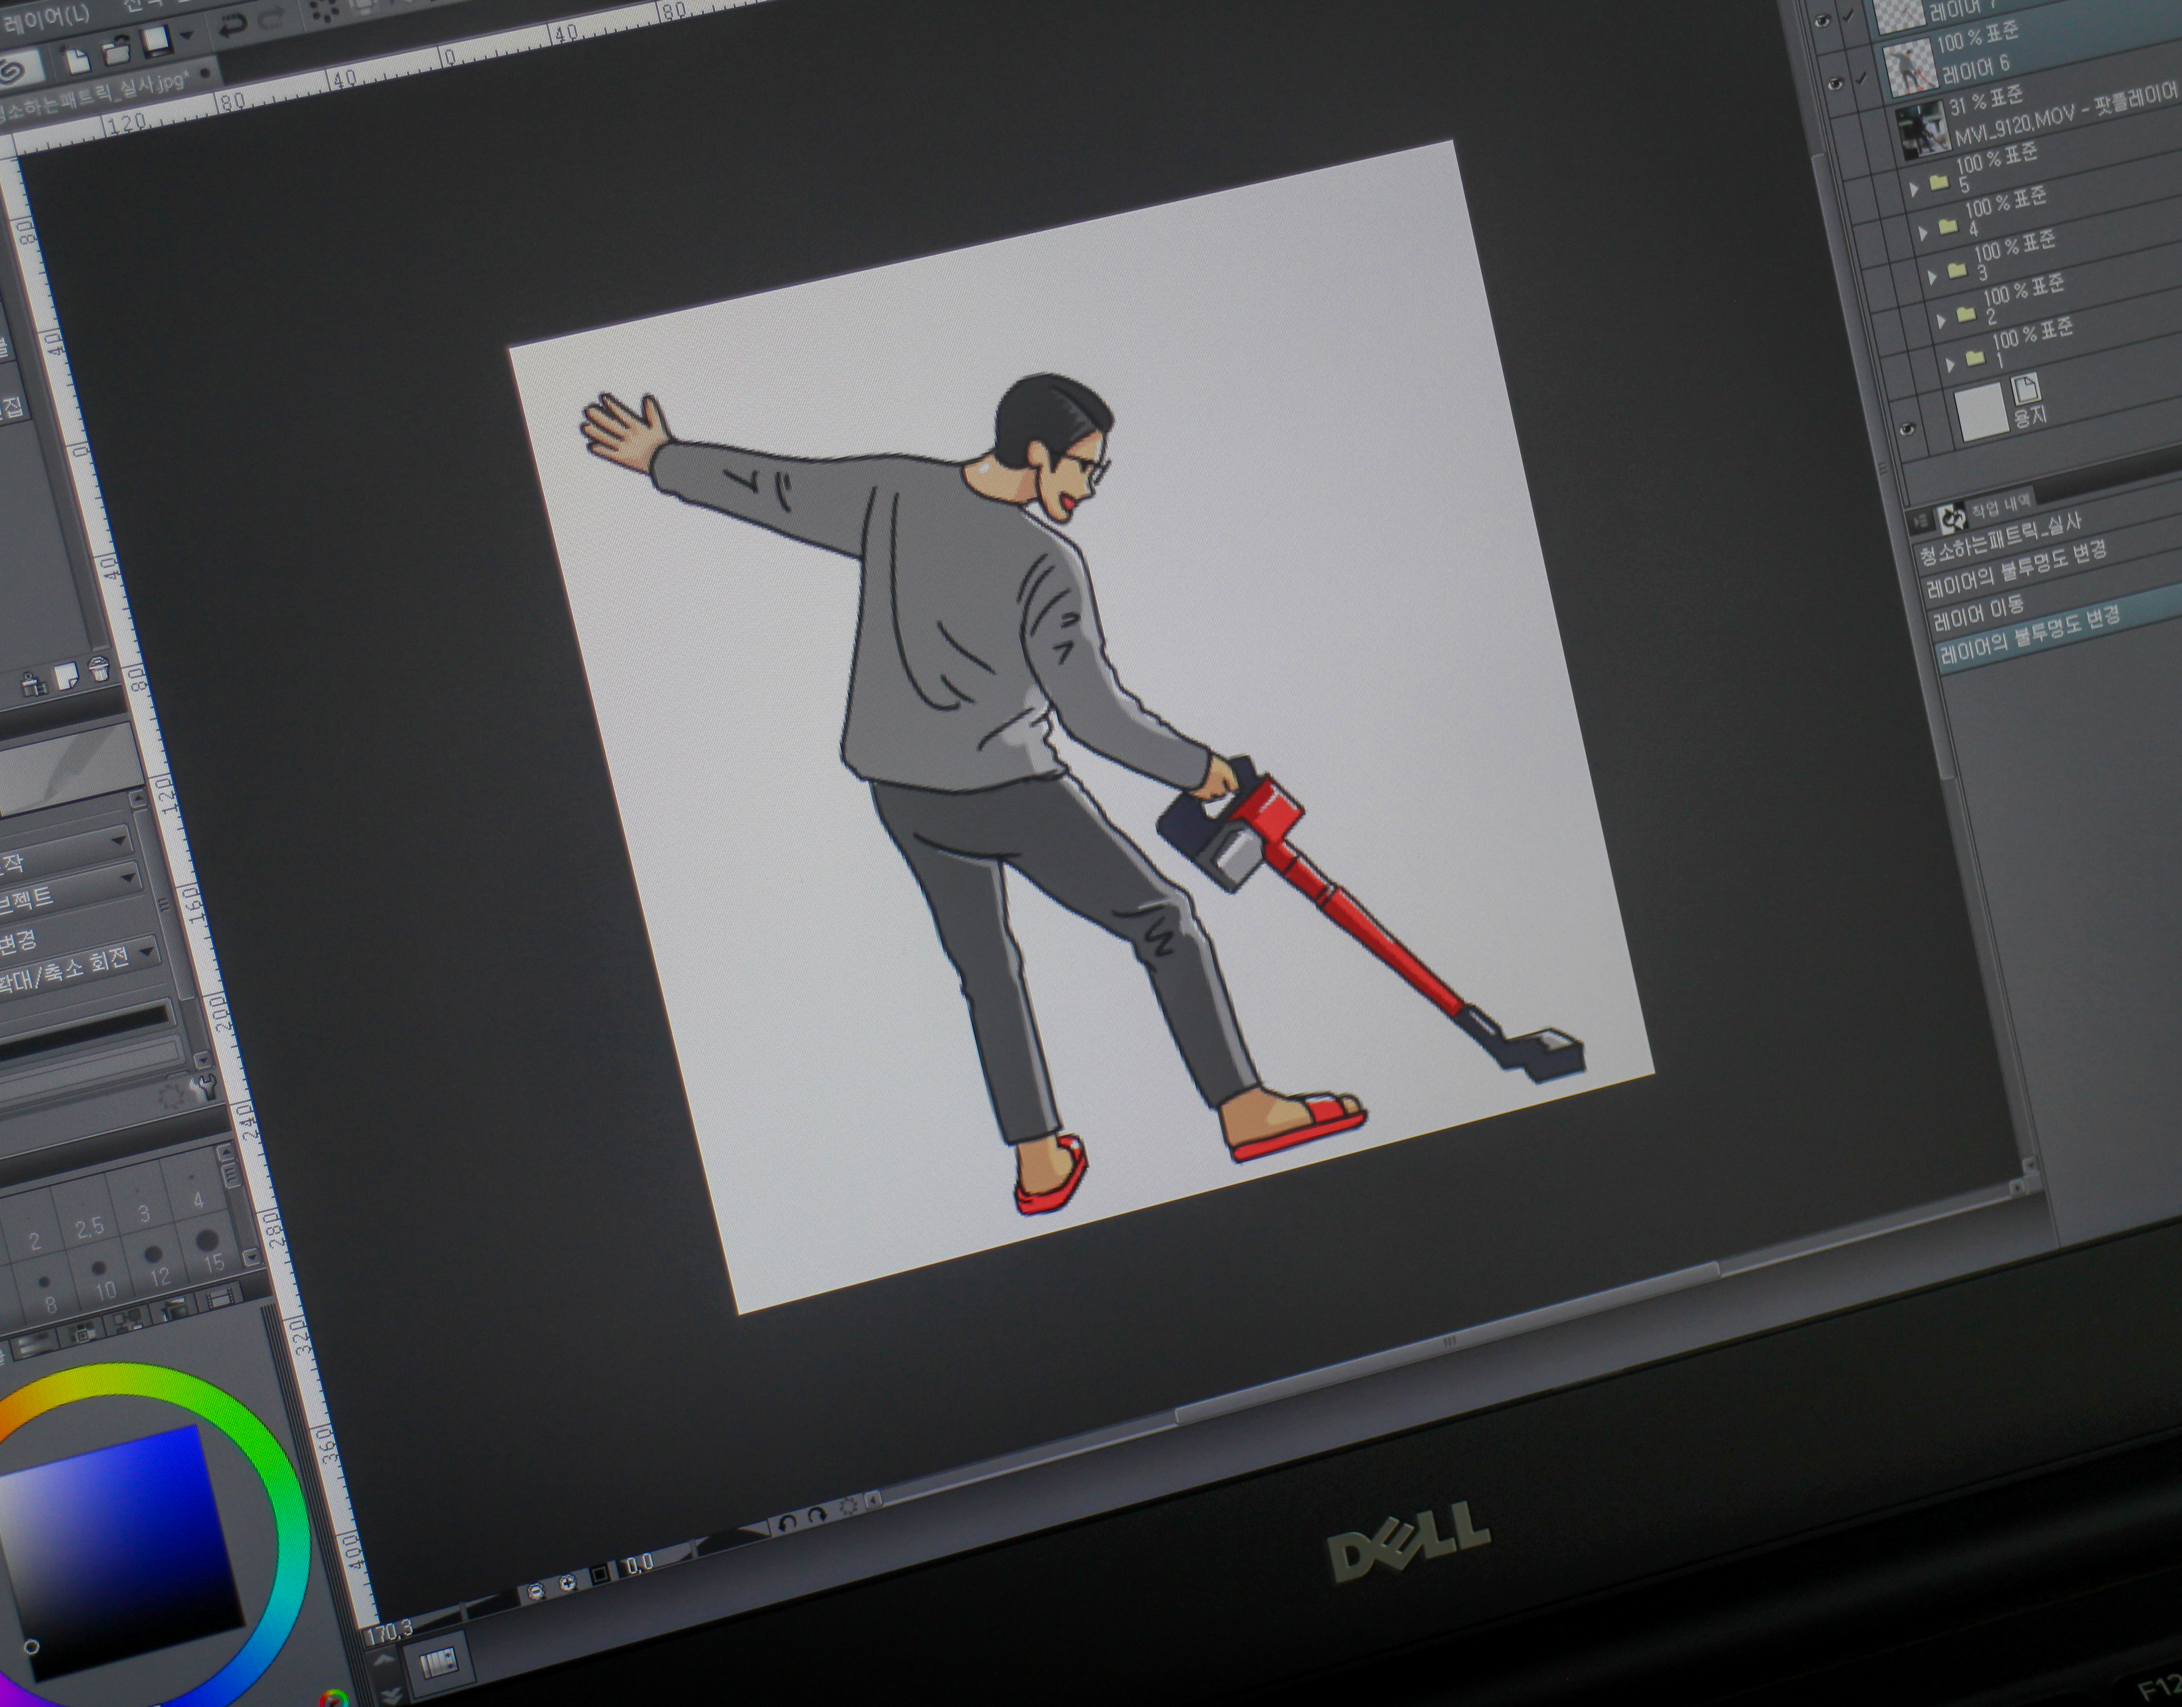Click the Open folder icon in toolbar
The width and height of the screenshot is (2182, 1707).
(x=117, y=50)
